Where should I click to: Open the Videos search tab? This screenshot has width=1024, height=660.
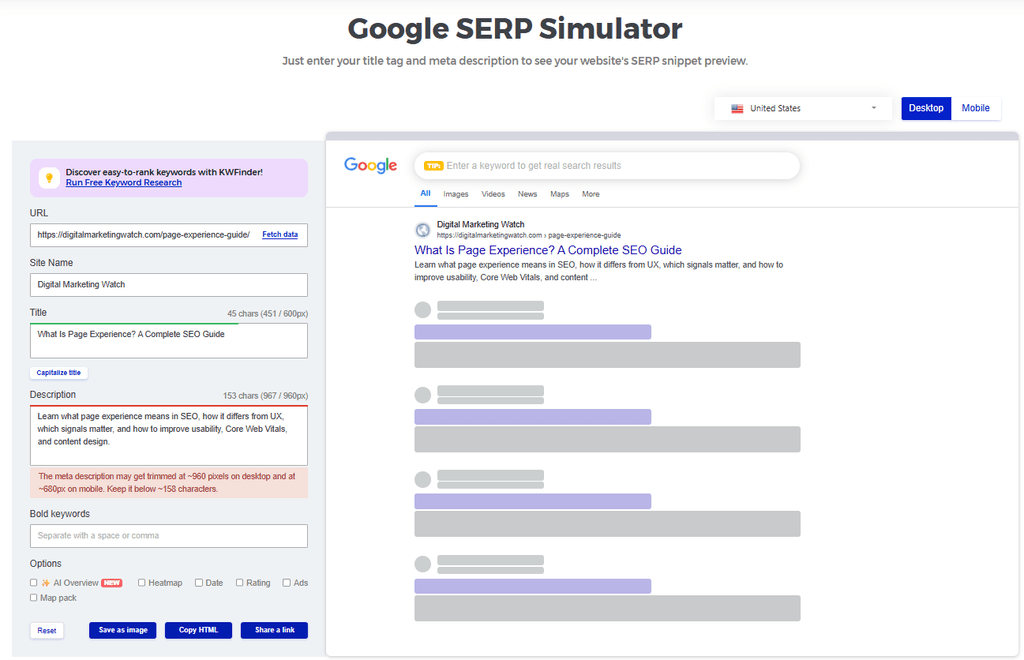tap(493, 194)
